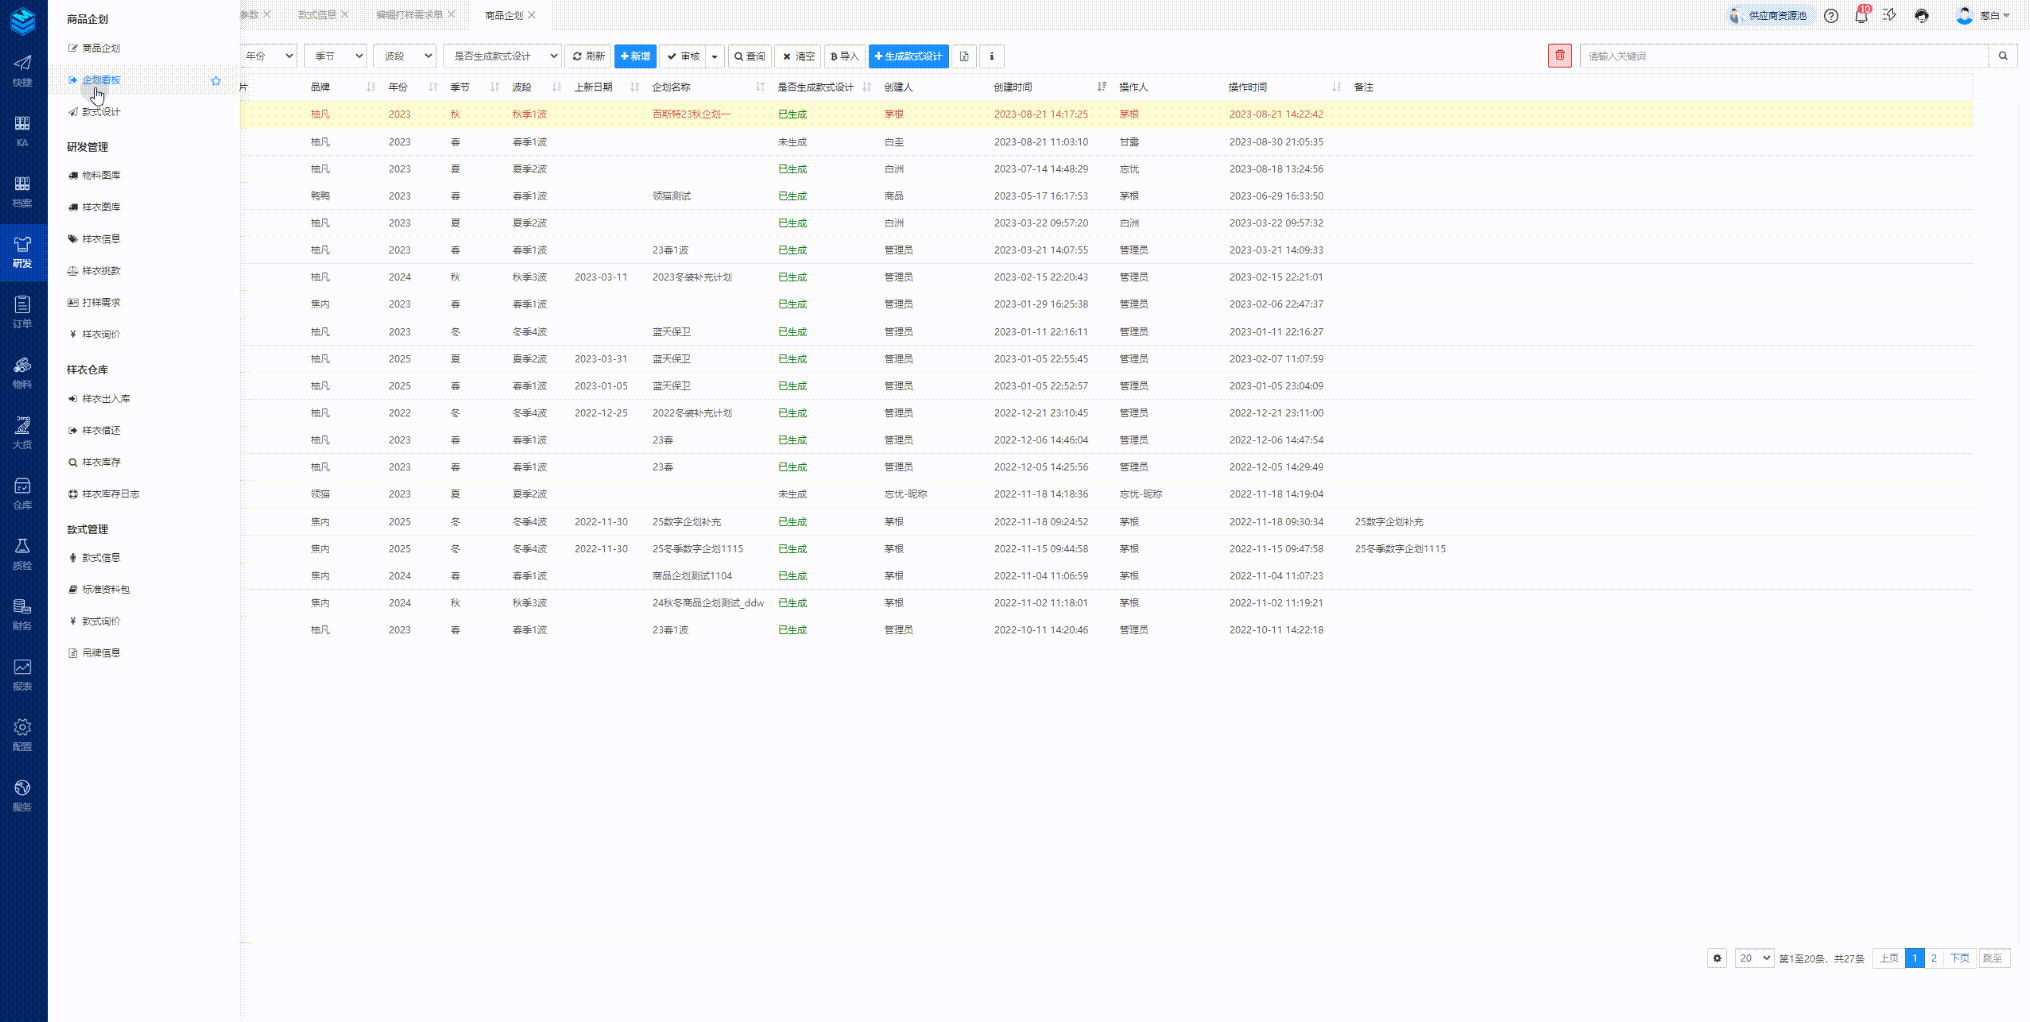The width and height of the screenshot is (2030, 1022).
Task: Open 样衣库存 in the side menu
Action: click(101, 462)
